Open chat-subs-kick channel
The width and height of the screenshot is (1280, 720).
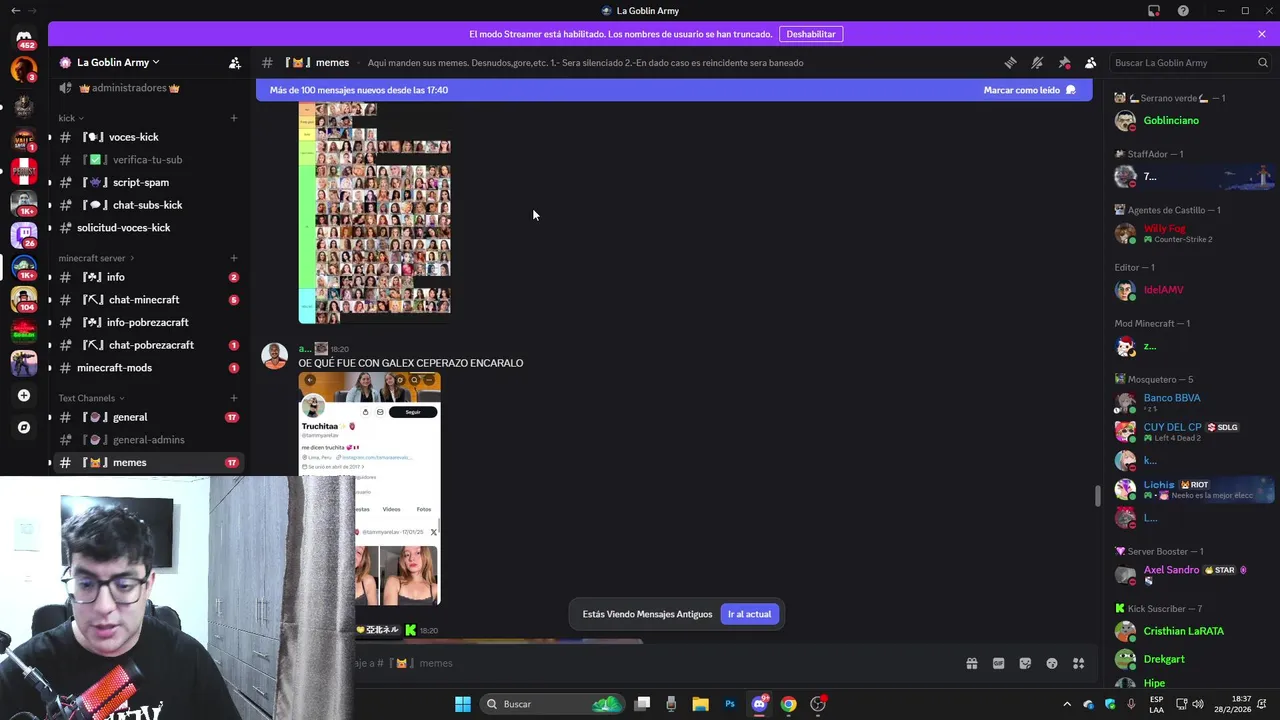click(147, 205)
